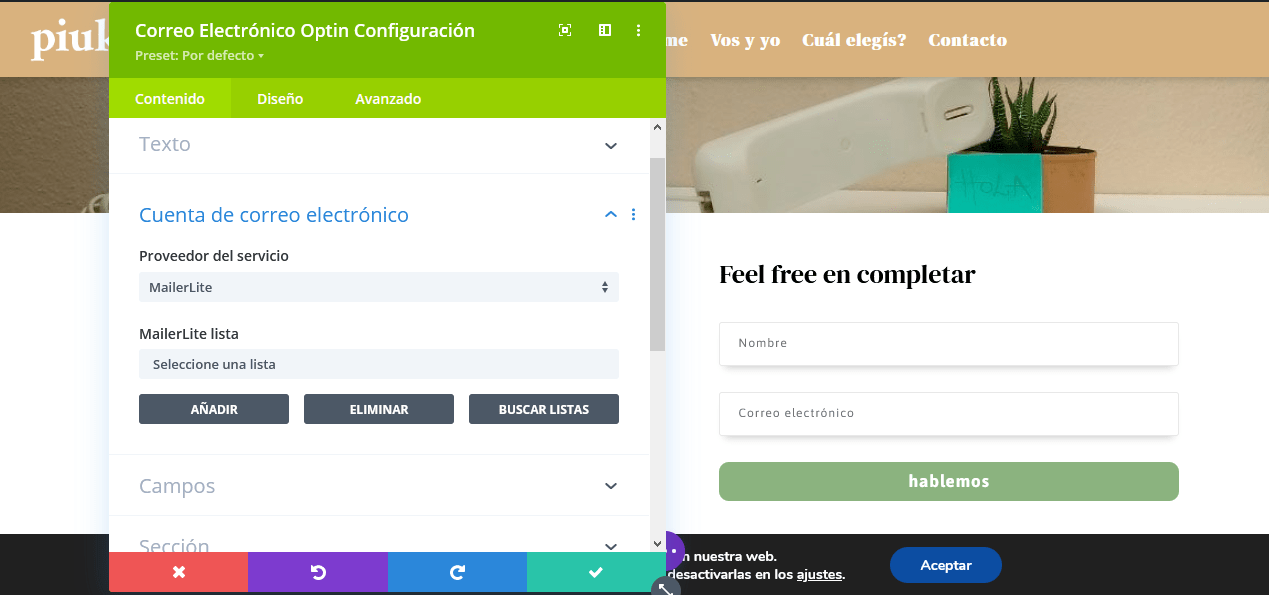Screen dimensions: 1269x595
Task: Open the Preset: Por defecto dropdown
Action: coord(199,56)
